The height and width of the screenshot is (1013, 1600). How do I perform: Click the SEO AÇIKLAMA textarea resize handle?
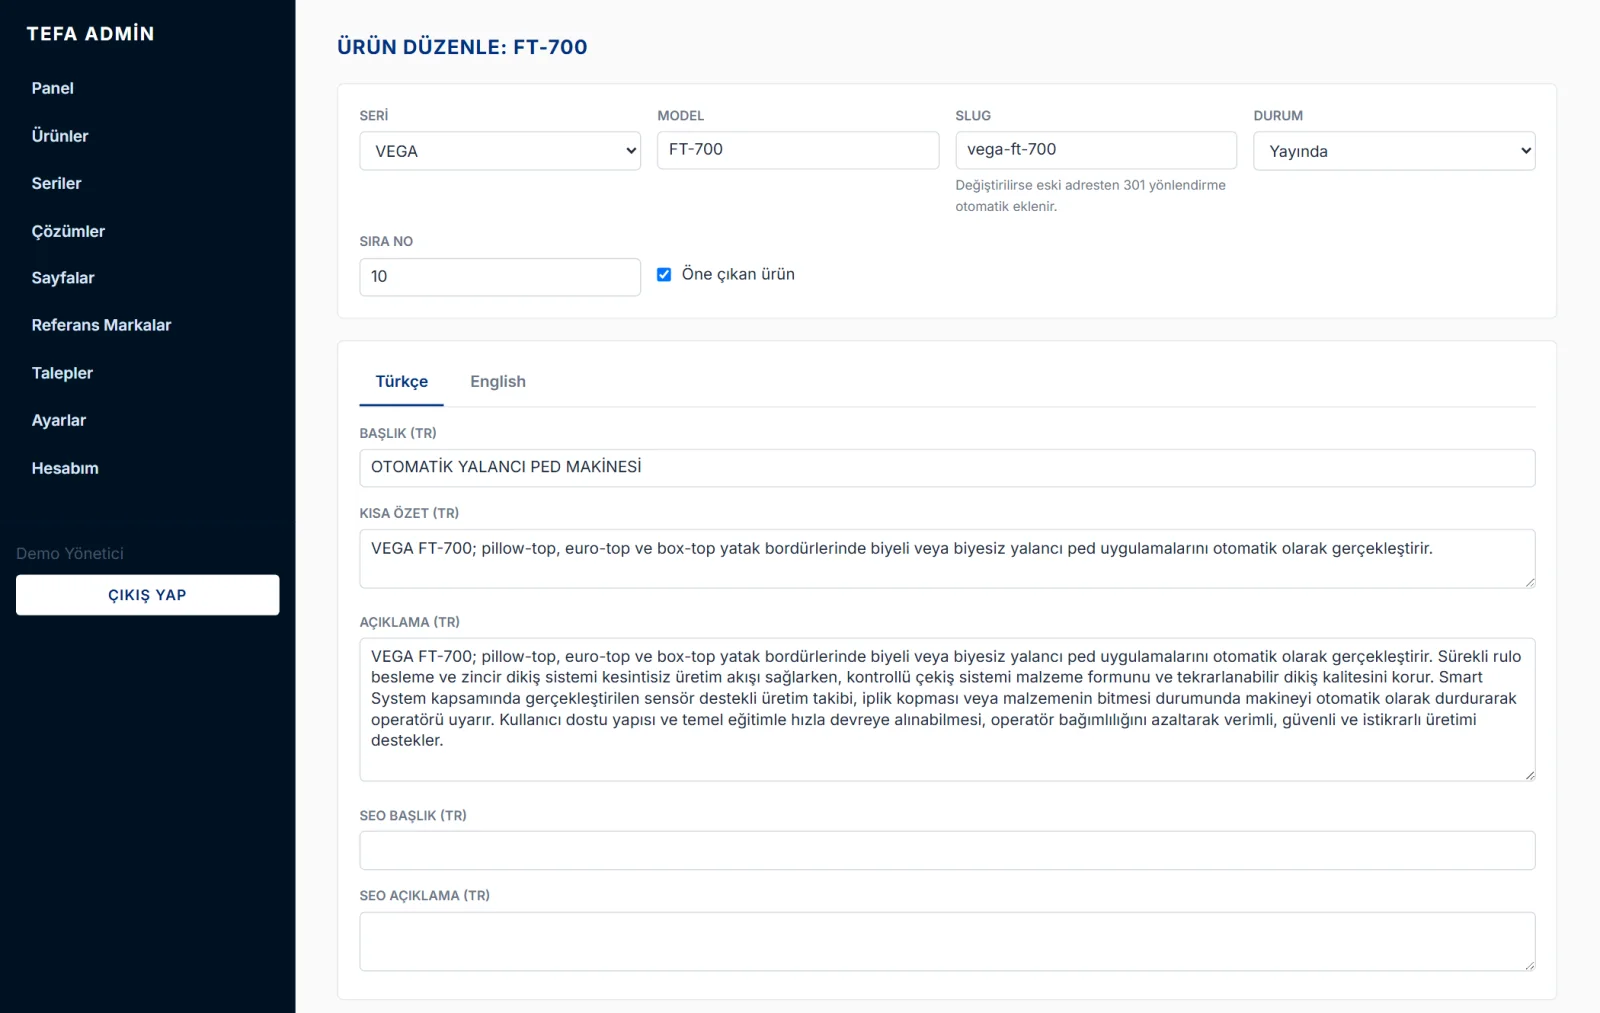[x=1530, y=966]
